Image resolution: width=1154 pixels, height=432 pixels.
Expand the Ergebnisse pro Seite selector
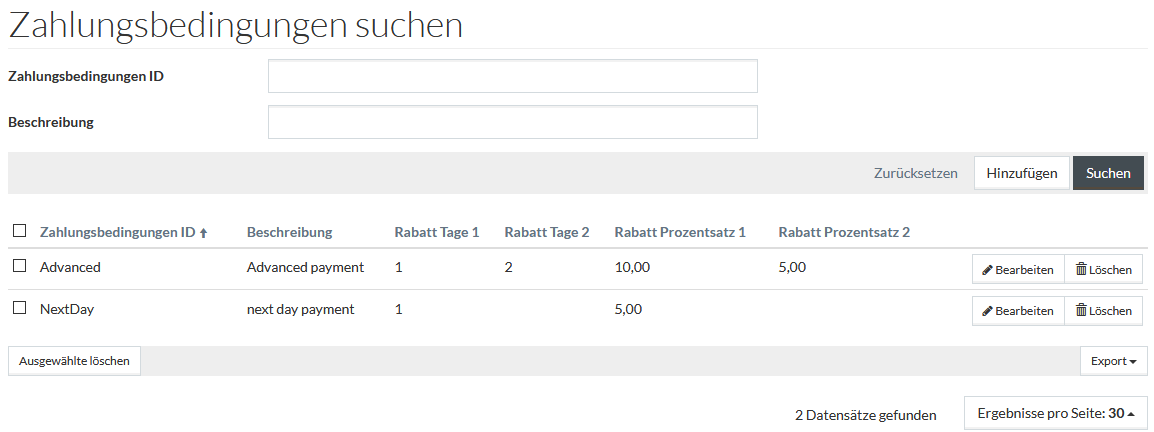click(x=1055, y=414)
